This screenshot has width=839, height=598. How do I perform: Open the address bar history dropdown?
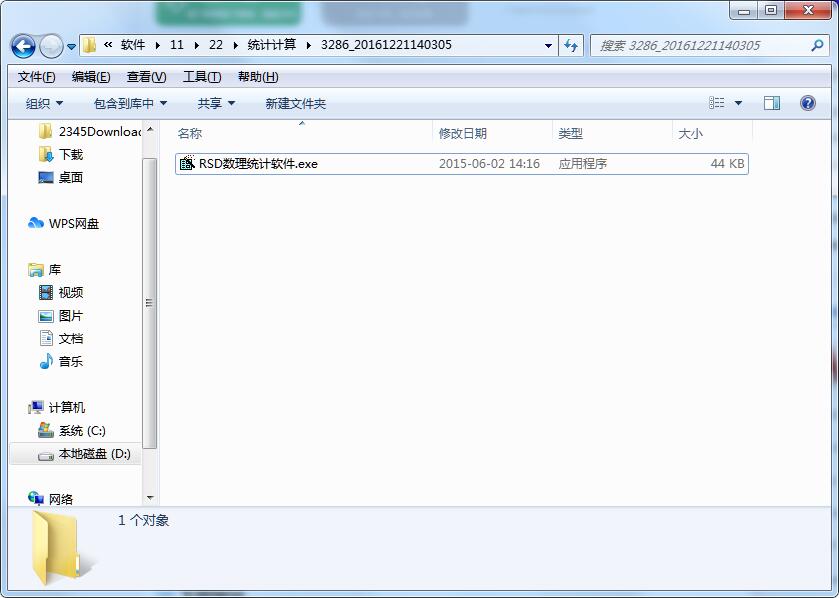[548, 45]
